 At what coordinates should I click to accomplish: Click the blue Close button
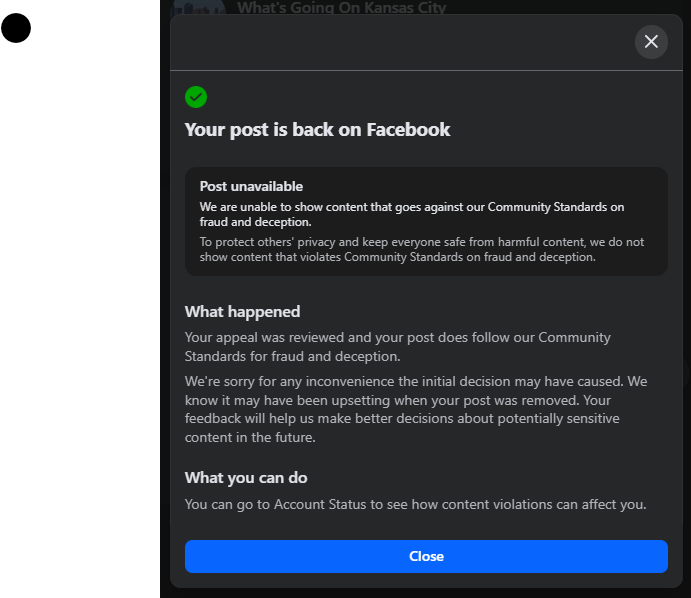coord(426,556)
